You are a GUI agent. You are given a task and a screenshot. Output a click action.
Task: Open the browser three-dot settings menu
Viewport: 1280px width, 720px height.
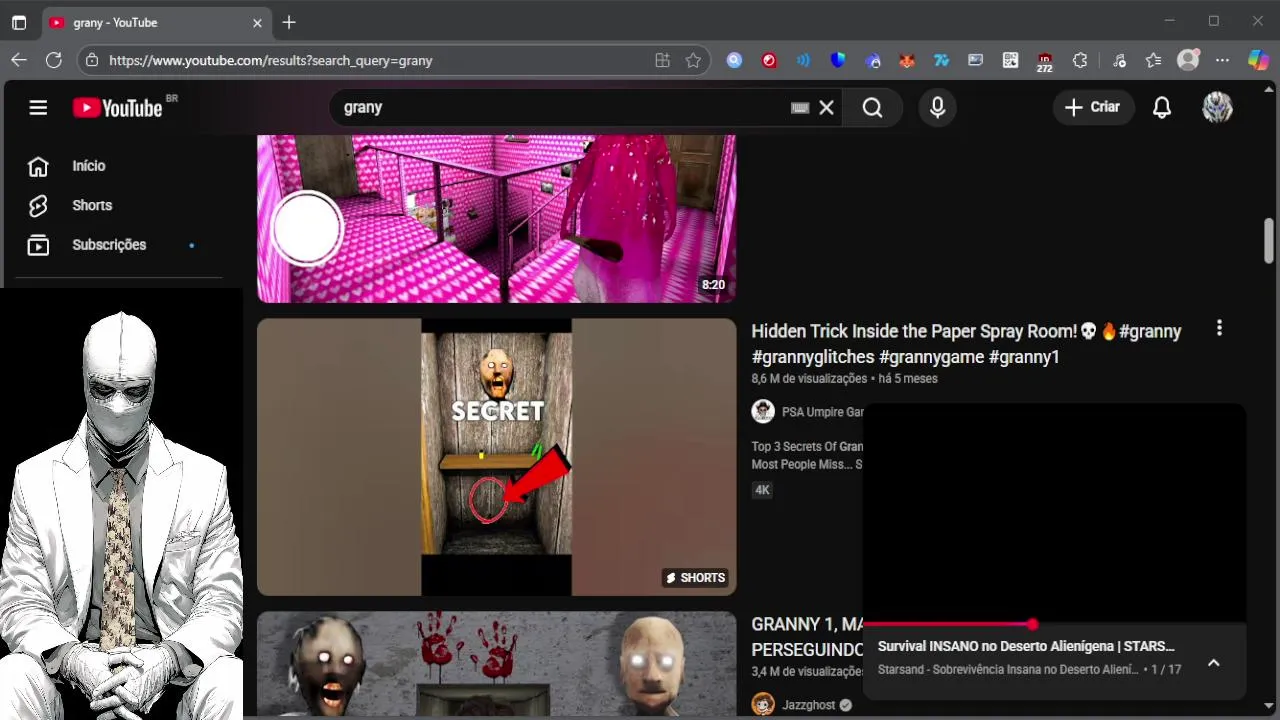(1222, 60)
